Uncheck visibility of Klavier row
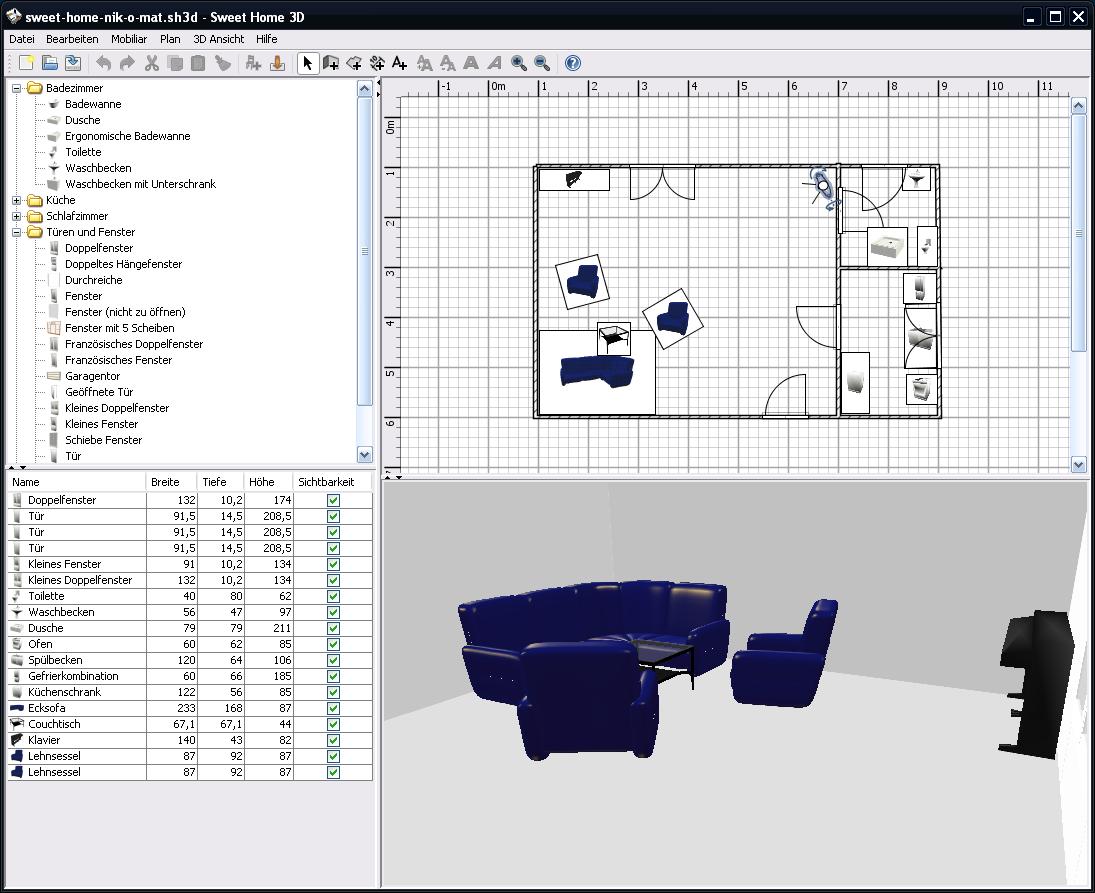This screenshot has width=1095, height=893. (333, 740)
